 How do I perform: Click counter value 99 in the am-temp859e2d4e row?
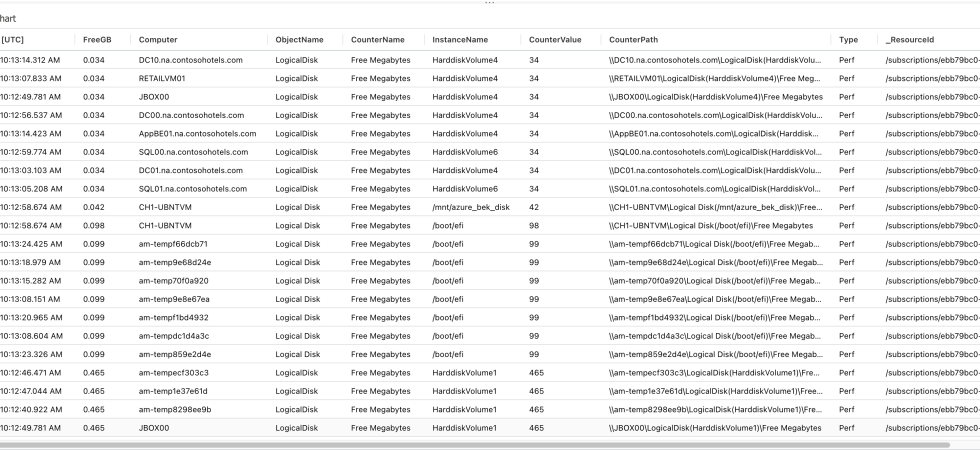tap(534, 354)
